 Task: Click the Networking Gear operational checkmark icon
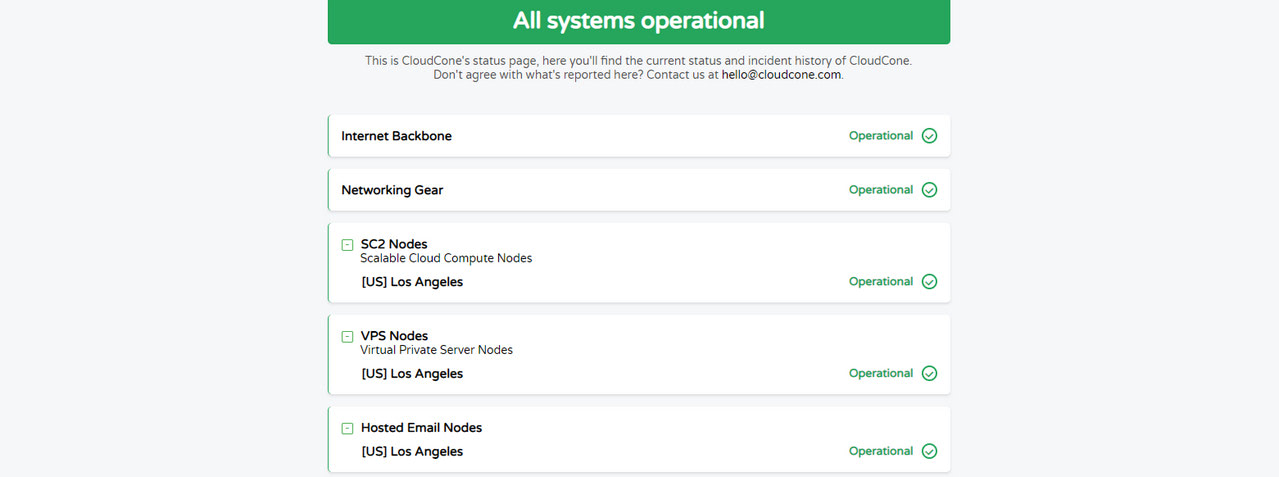click(x=929, y=190)
